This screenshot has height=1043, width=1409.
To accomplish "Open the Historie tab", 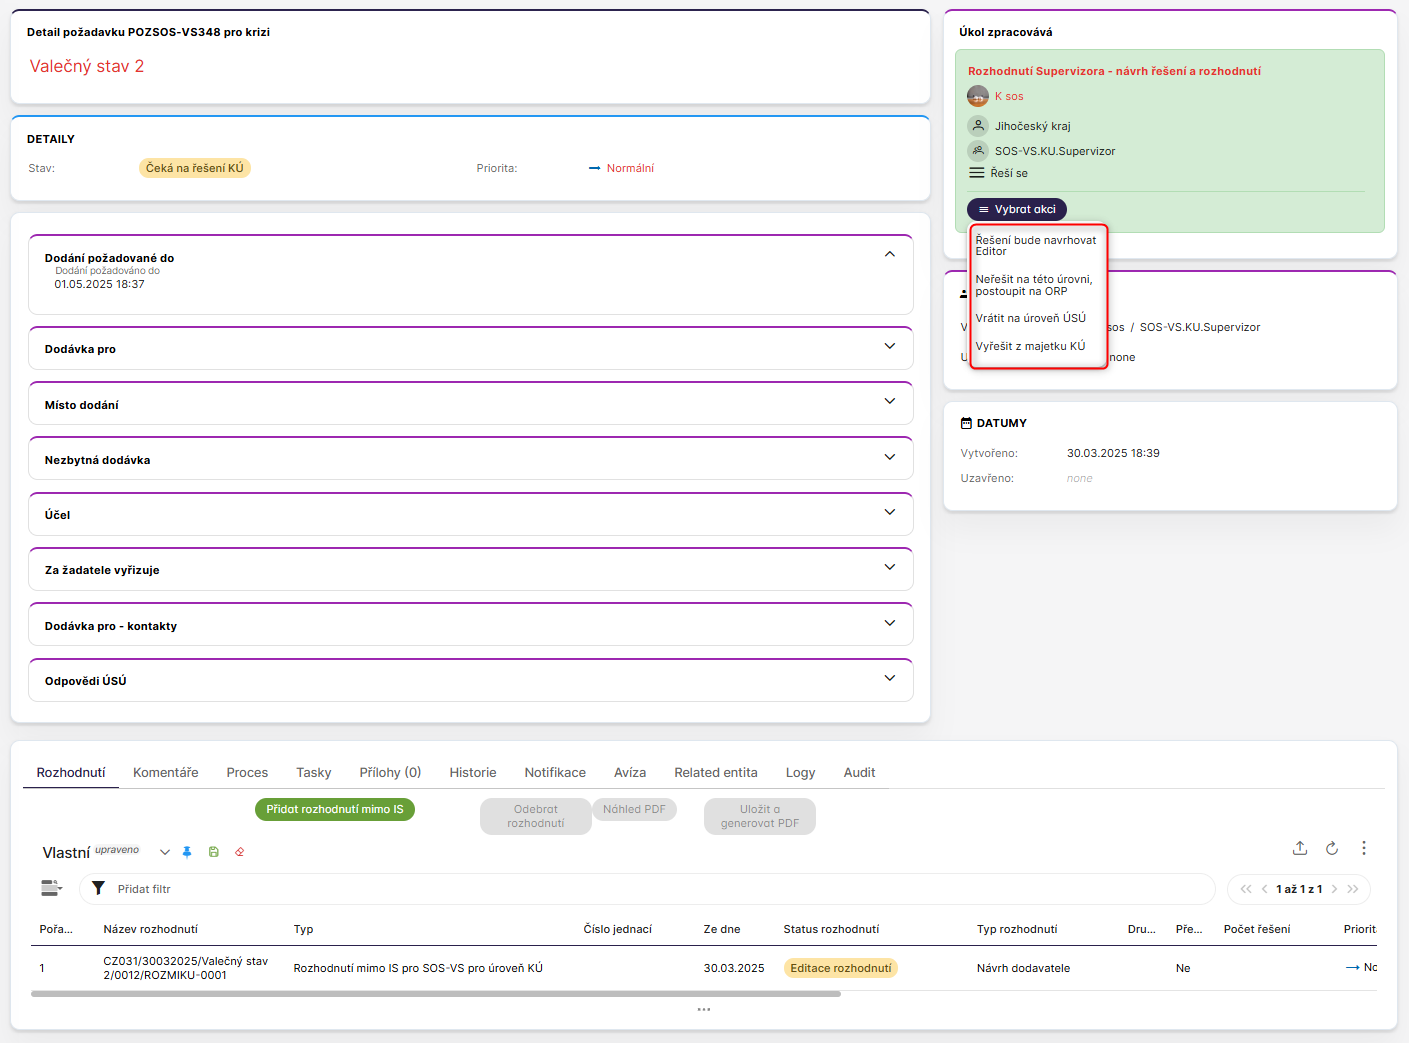I will coord(472,772).
